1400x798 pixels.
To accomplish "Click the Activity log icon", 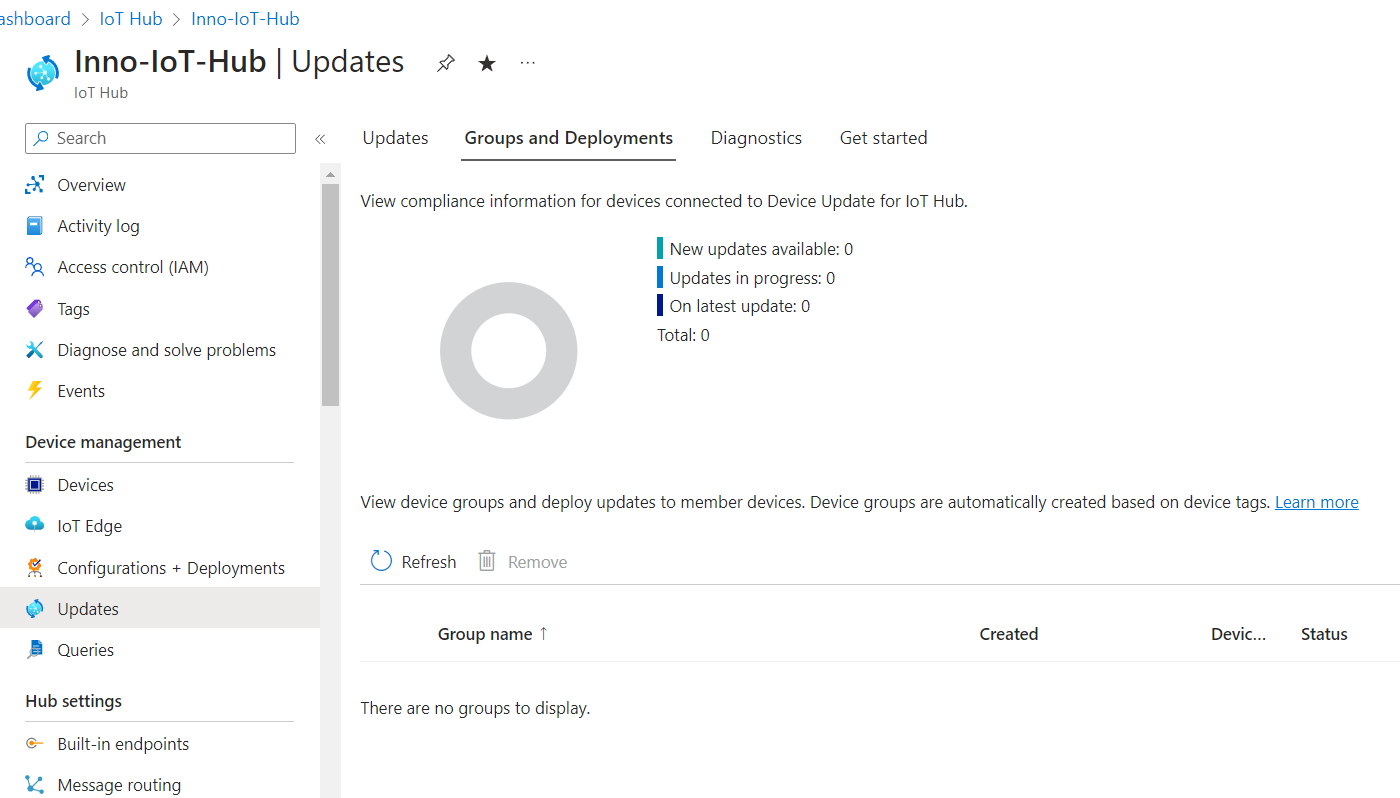I will click(35, 226).
